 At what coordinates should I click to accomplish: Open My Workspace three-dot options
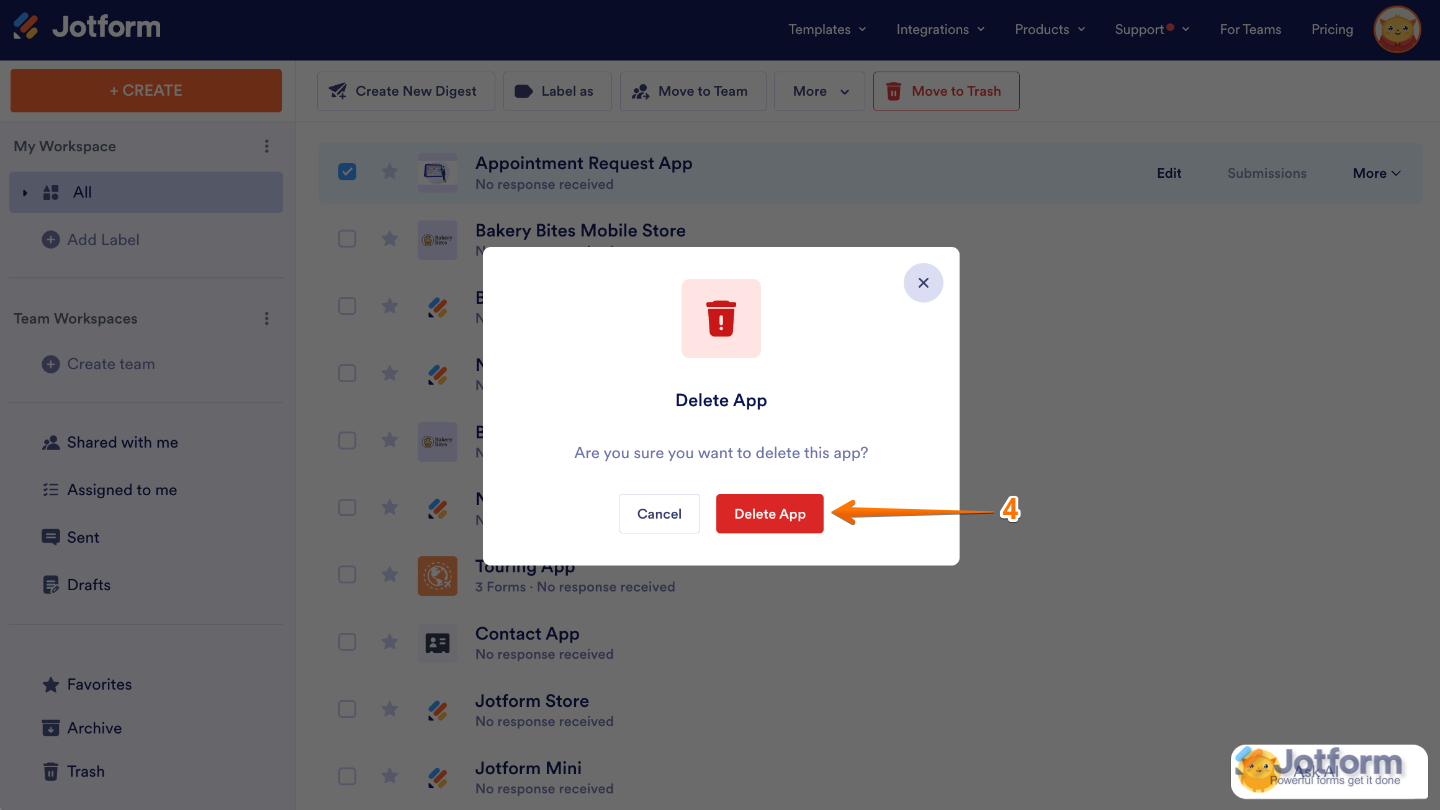click(266, 146)
